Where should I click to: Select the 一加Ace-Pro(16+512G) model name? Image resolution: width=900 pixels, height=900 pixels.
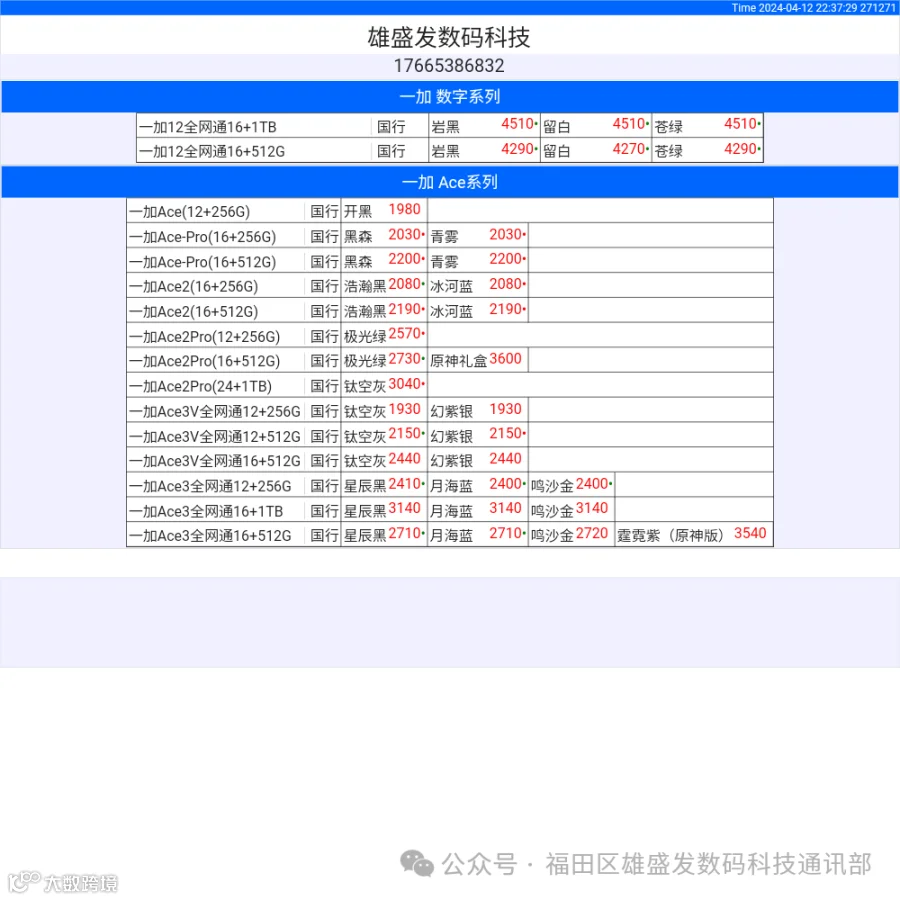(x=203, y=262)
